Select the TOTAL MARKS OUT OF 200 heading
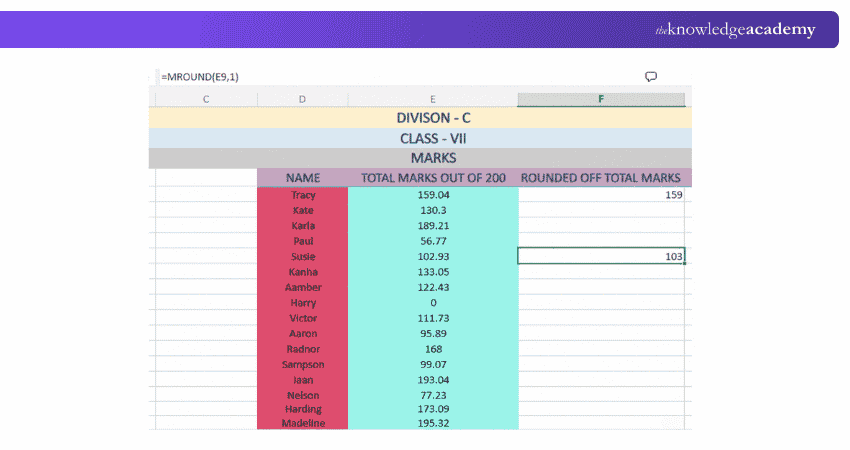The width and height of the screenshot is (850, 450). 433,177
